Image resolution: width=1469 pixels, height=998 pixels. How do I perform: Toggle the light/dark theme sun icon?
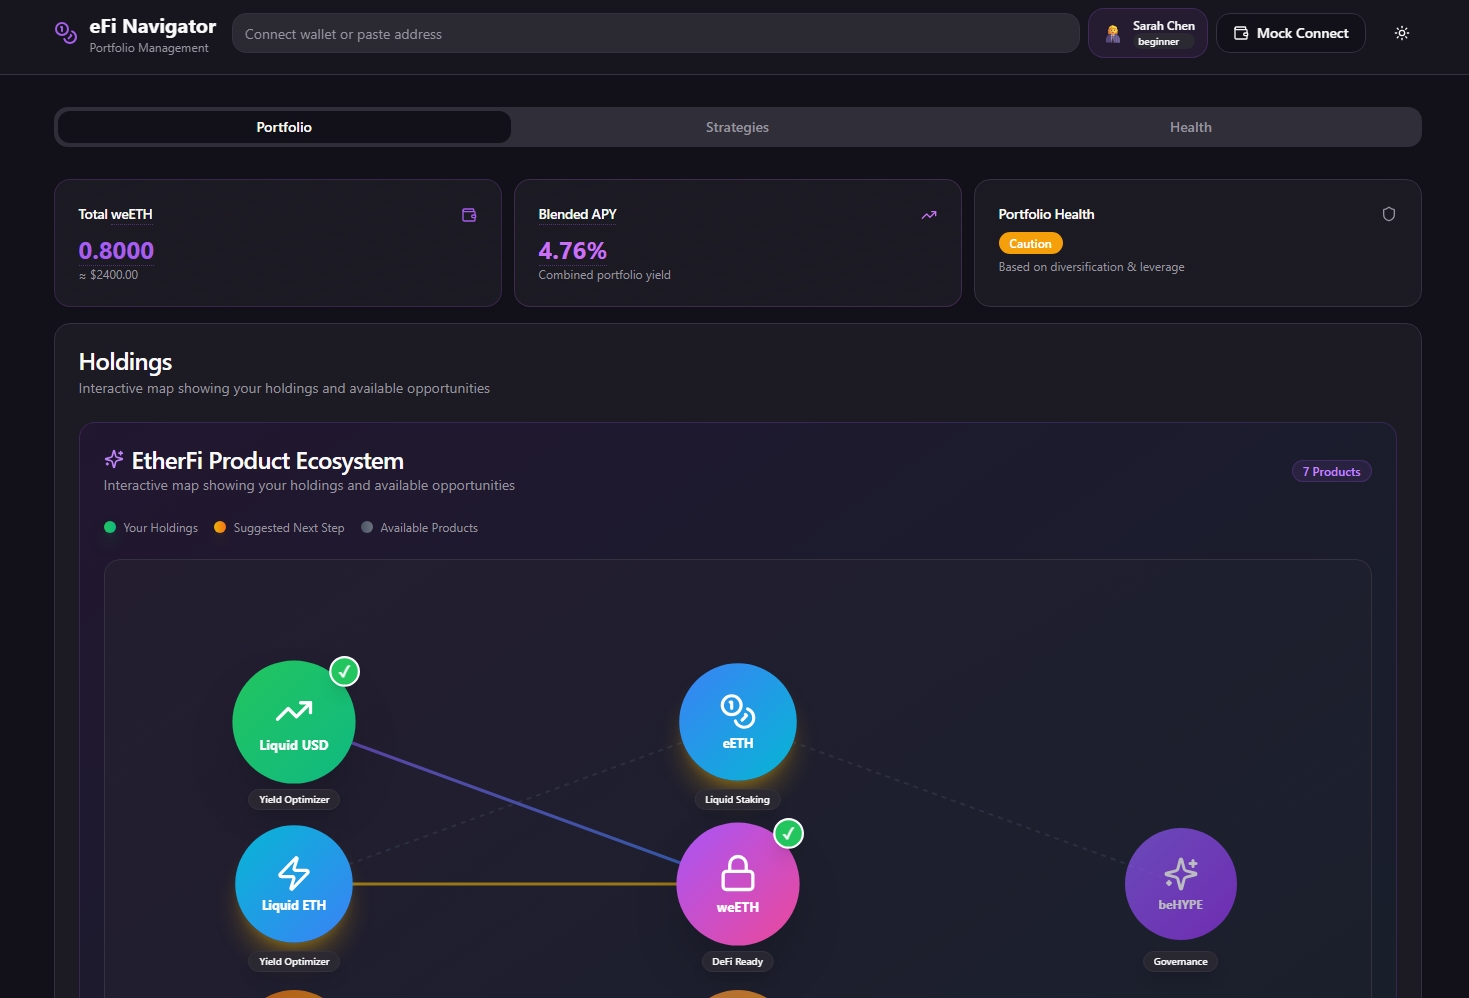tap(1402, 33)
